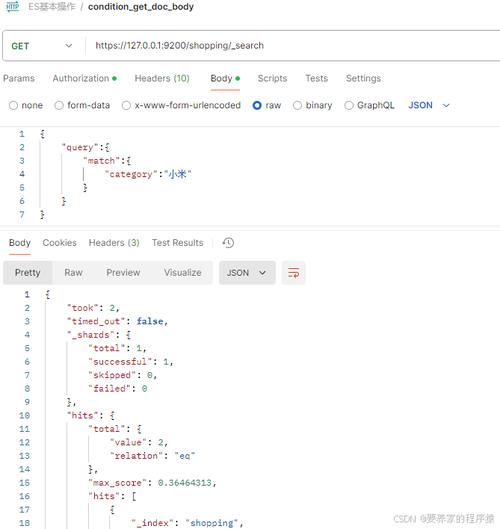Switch response to Preview view
Image resolution: width=500 pixels, height=529 pixels.
click(x=123, y=273)
